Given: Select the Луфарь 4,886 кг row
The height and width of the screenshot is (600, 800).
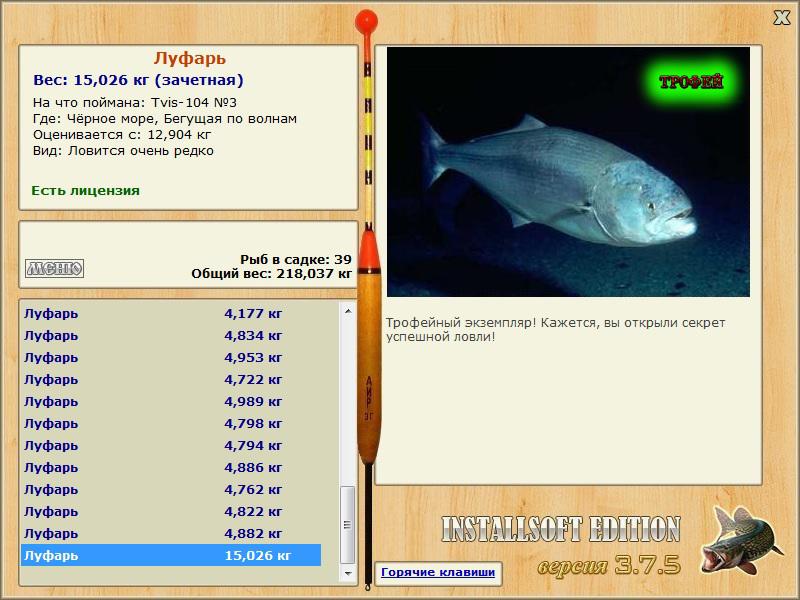Looking at the screenshot, I should pos(171,467).
